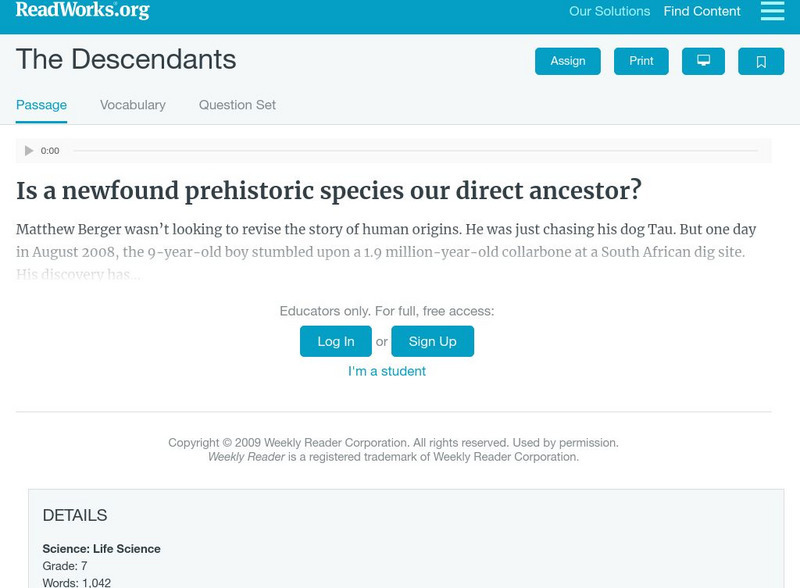
Task: Open the hamburger menu icon
Action: 772,11
